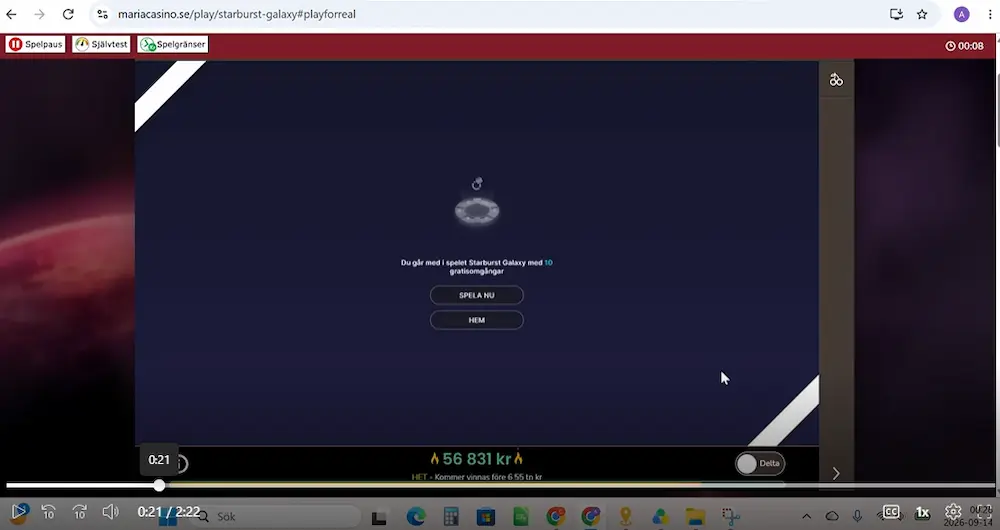Play the video with the play button
Viewport: 1000px width, 530px height.
pos(19,512)
